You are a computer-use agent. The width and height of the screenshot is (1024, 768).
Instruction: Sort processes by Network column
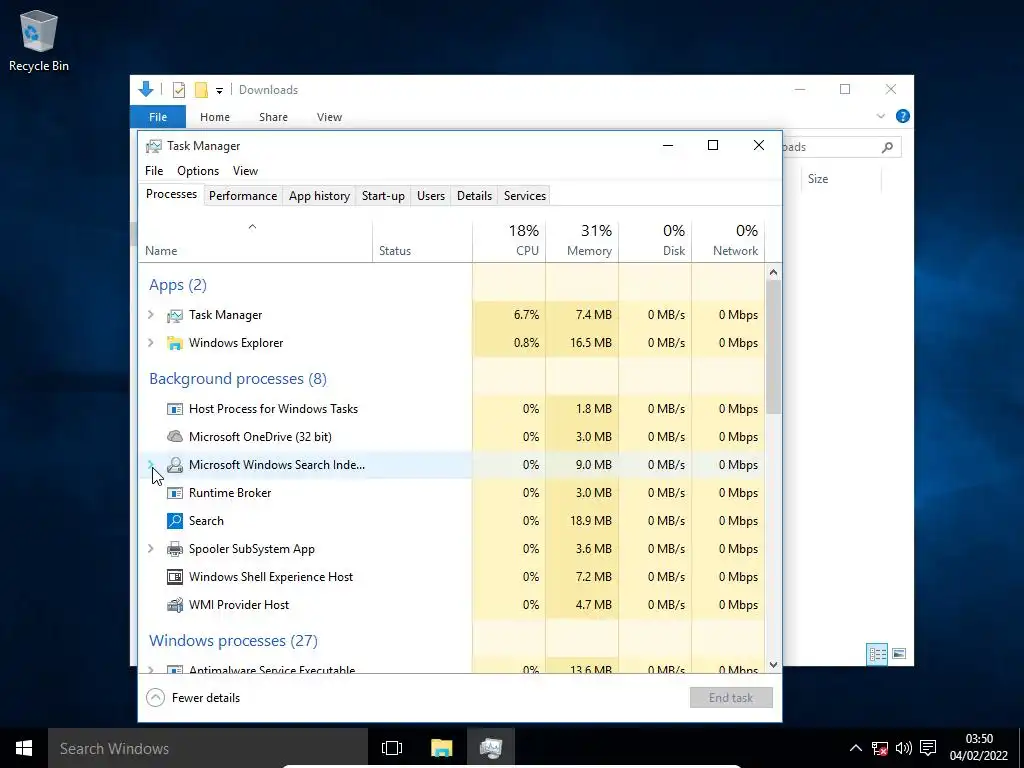pyautogui.click(x=728, y=241)
